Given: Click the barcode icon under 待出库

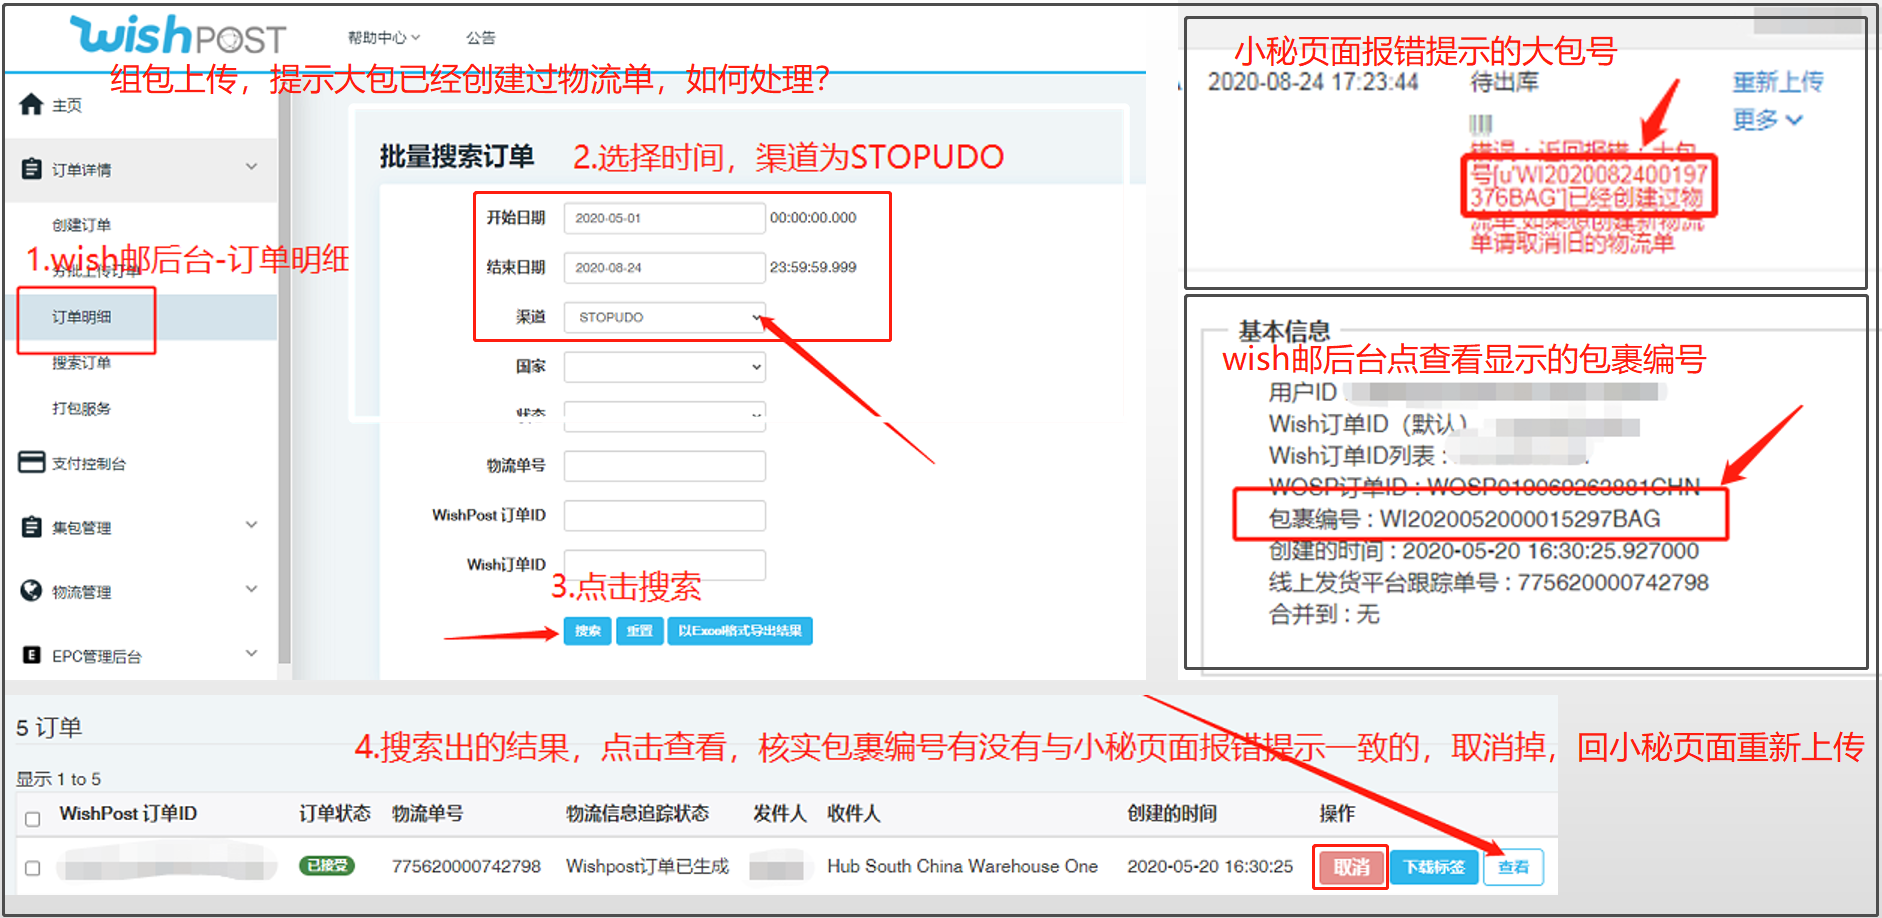Looking at the screenshot, I should [1480, 124].
